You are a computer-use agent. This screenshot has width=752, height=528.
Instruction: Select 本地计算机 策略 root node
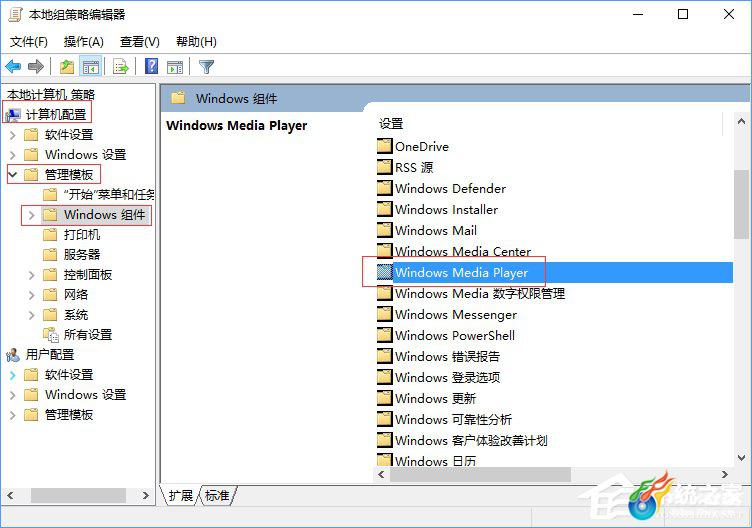(51, 94)
